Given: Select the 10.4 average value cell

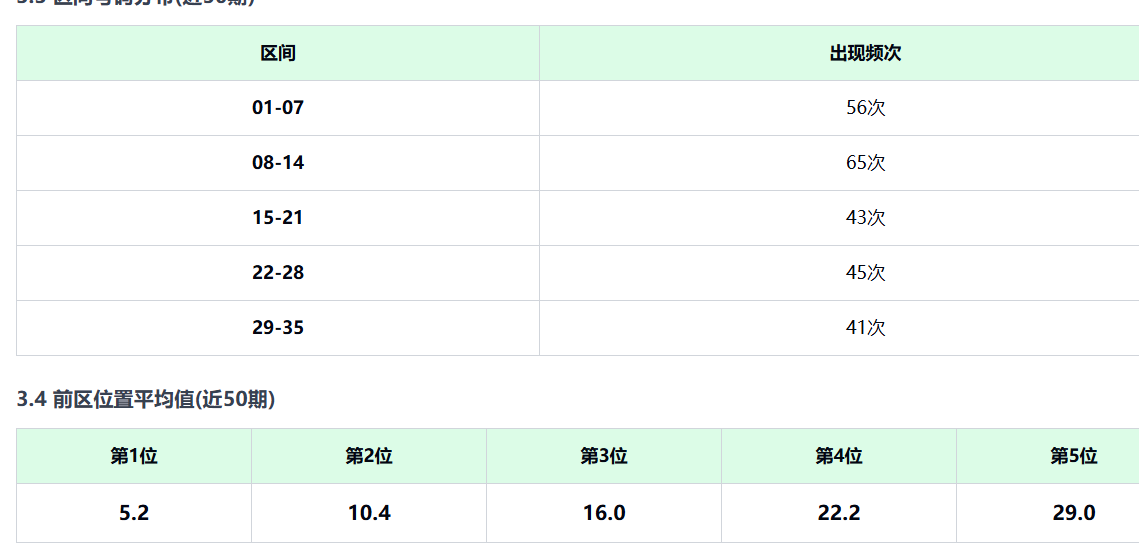Looking at the screenshot, I should tap(369, 514).
